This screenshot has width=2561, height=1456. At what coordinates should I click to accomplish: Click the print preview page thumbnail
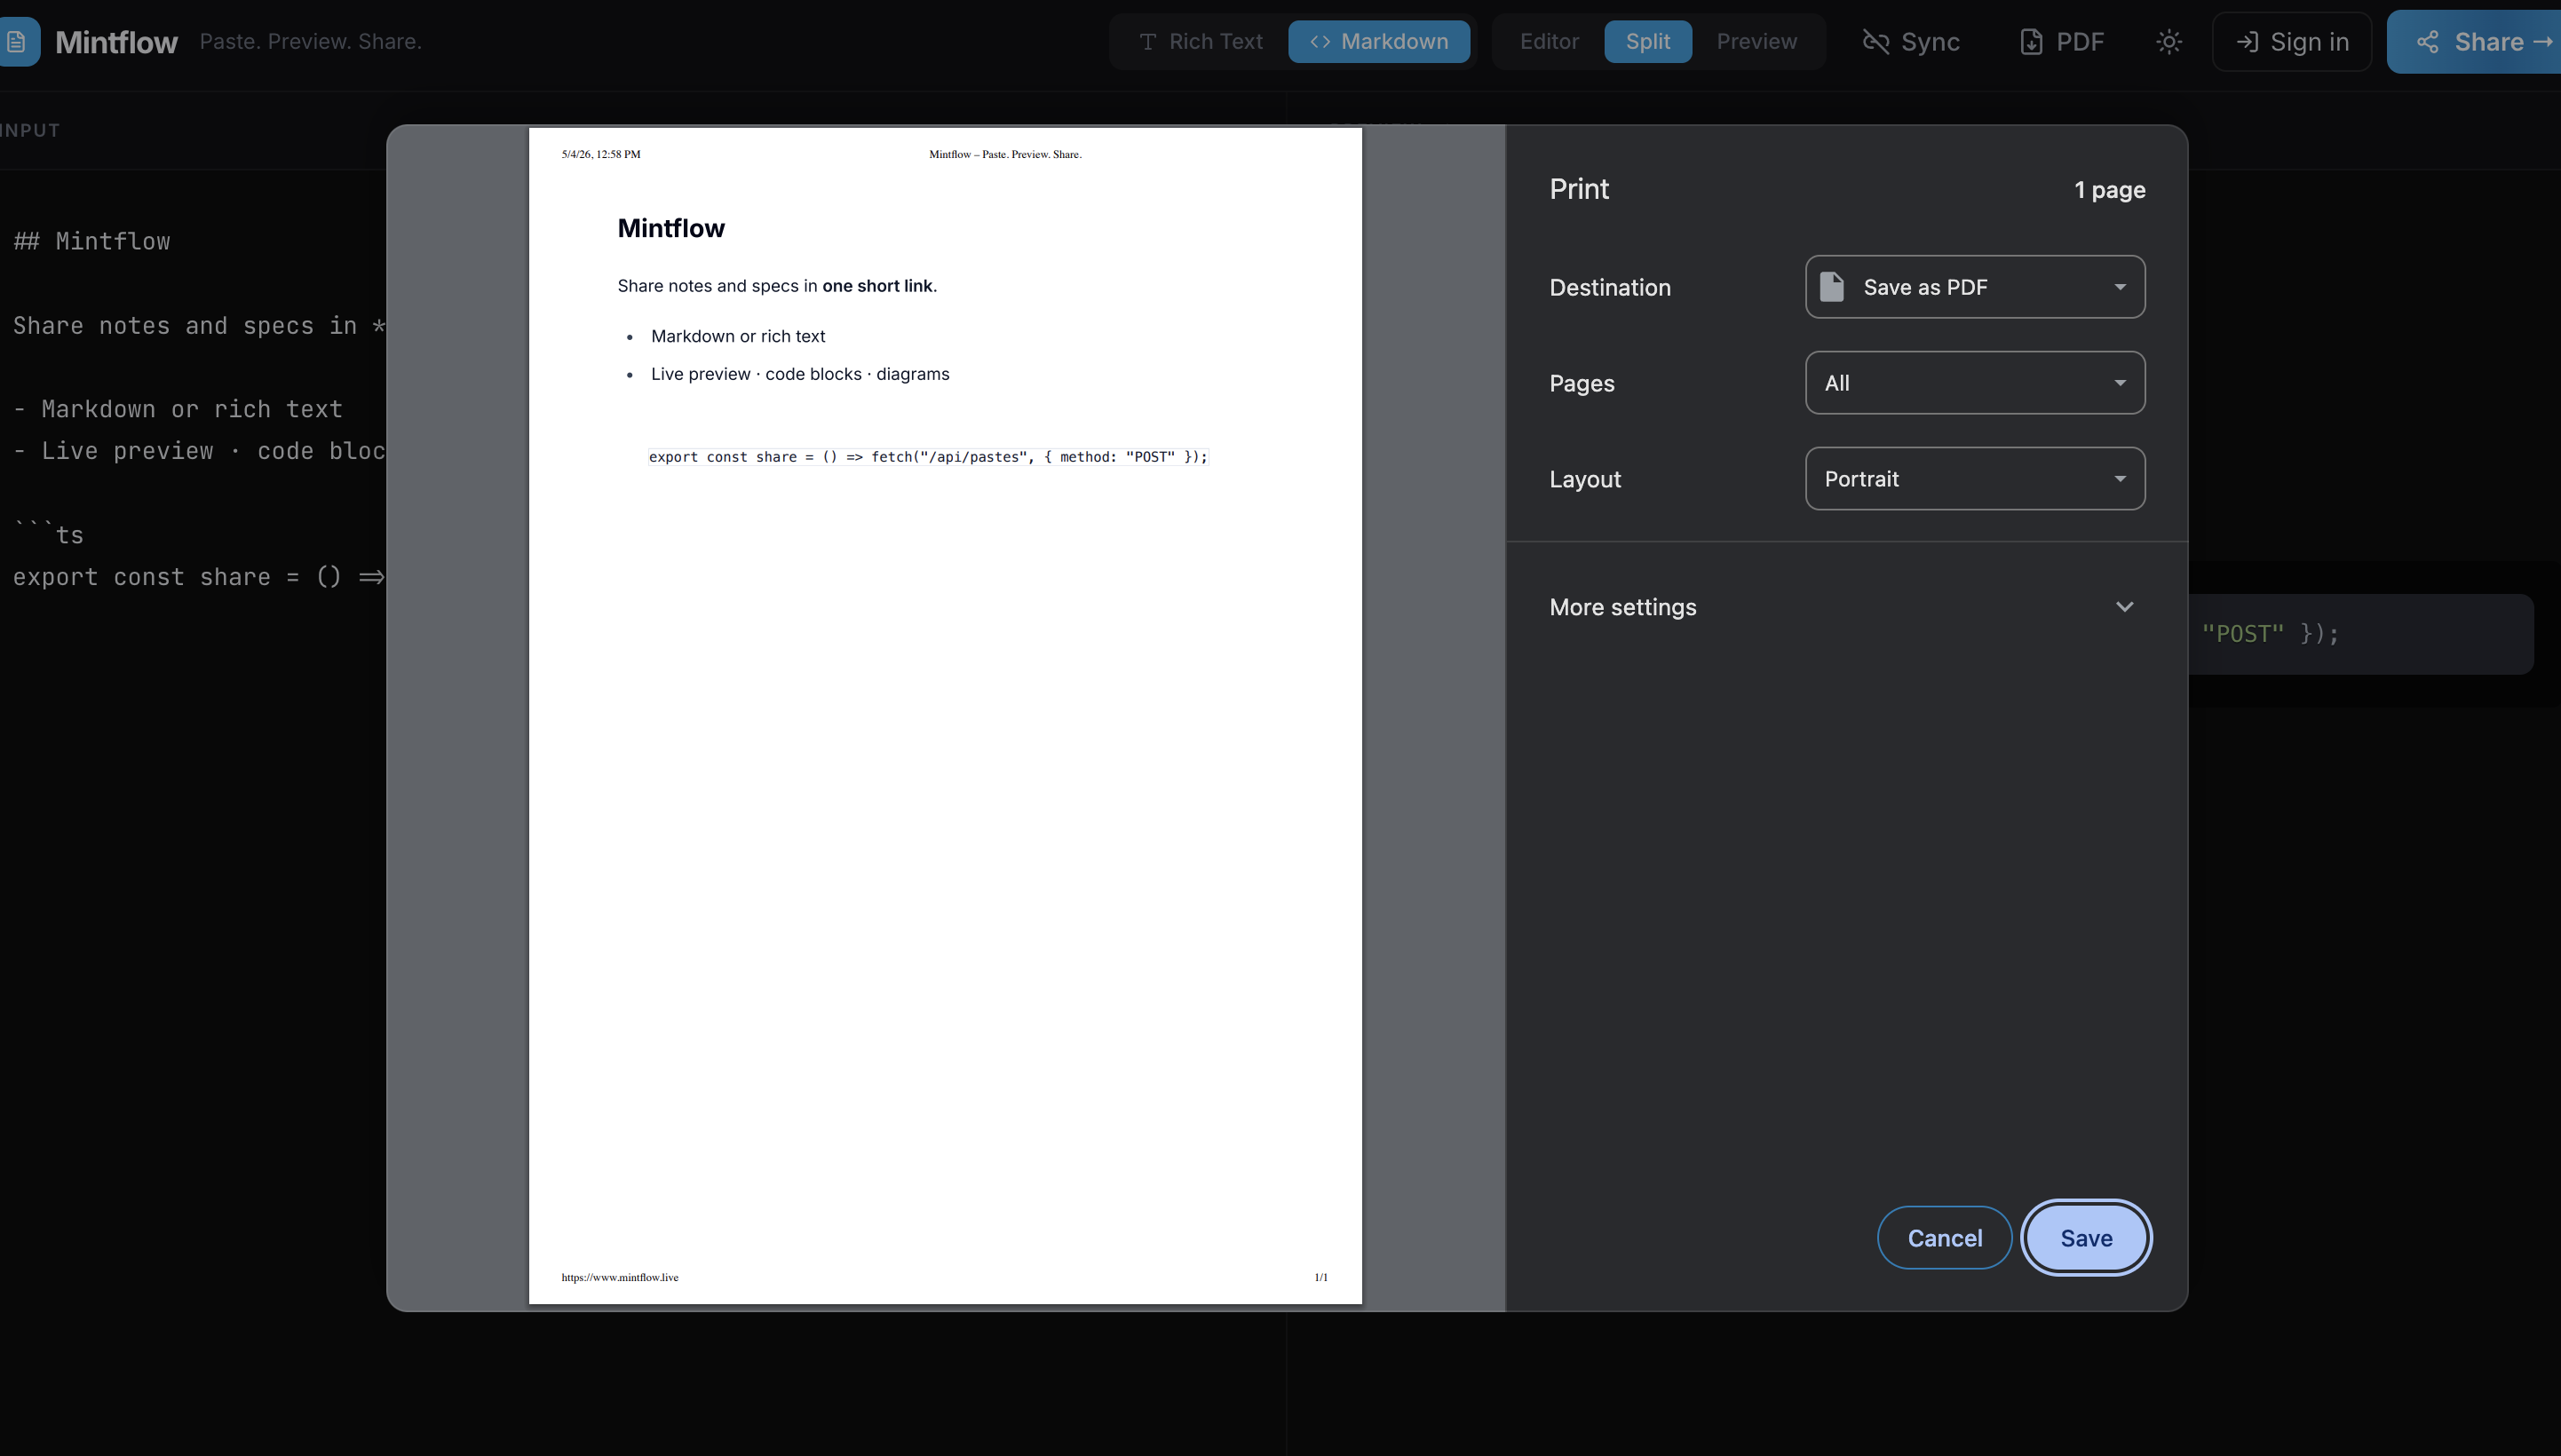tap(945, 716)
